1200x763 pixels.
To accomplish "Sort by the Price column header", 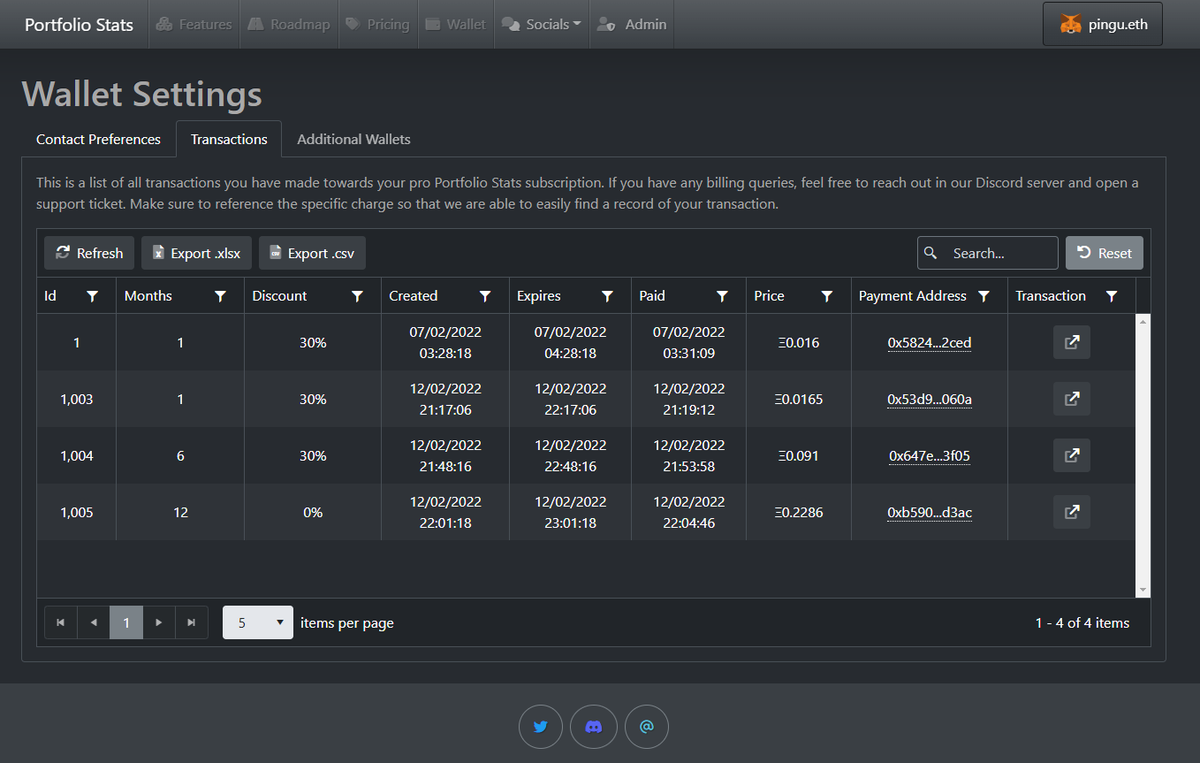I will 769,296.
